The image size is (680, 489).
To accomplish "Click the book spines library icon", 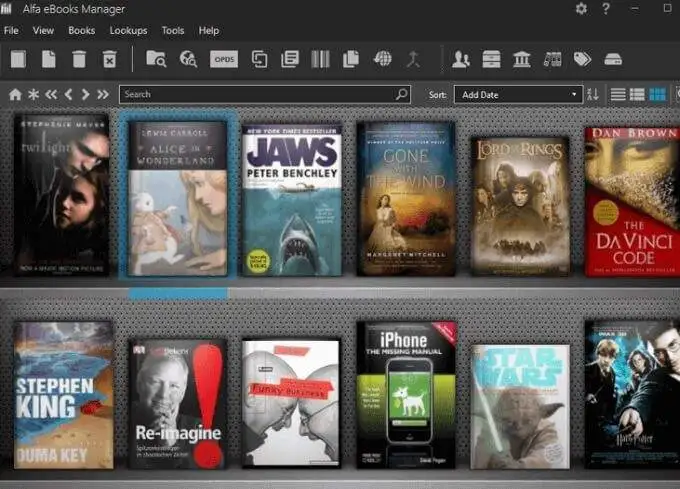I will [320, 59].
